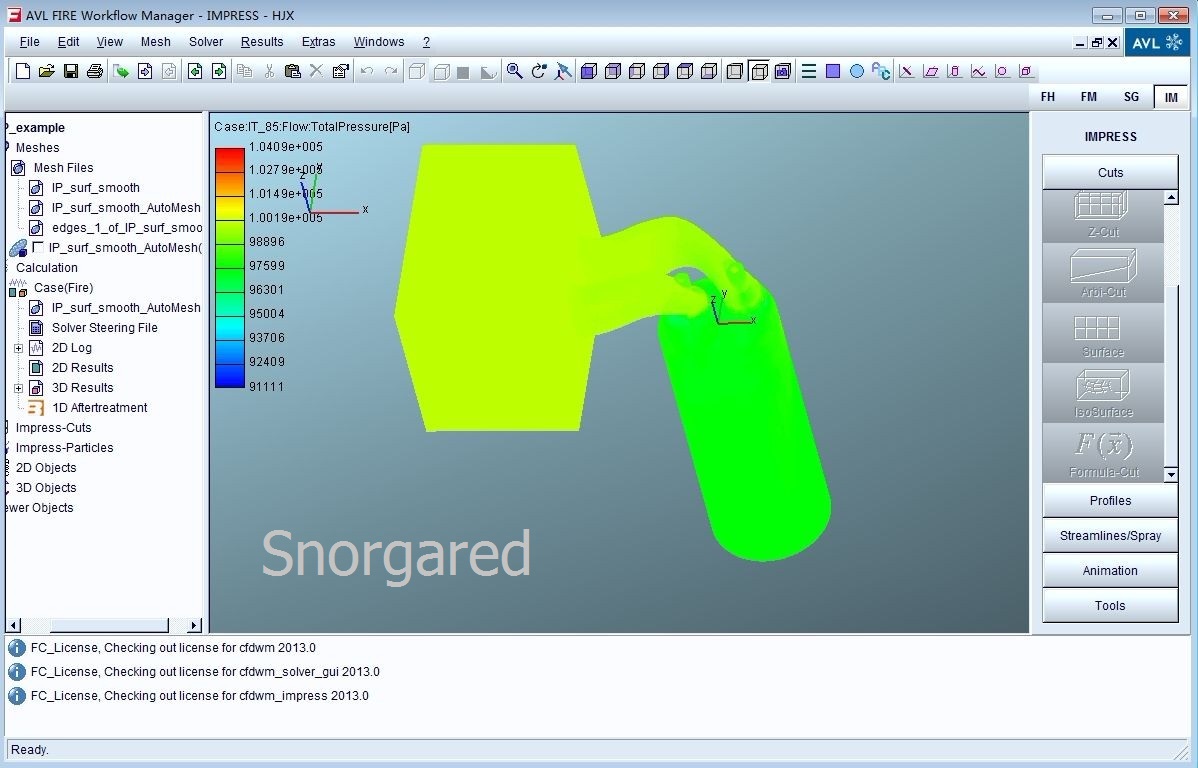Click the line-cut plot icon with X mark
Viewport: 1198px width, 768px height.
pos(906,71)
